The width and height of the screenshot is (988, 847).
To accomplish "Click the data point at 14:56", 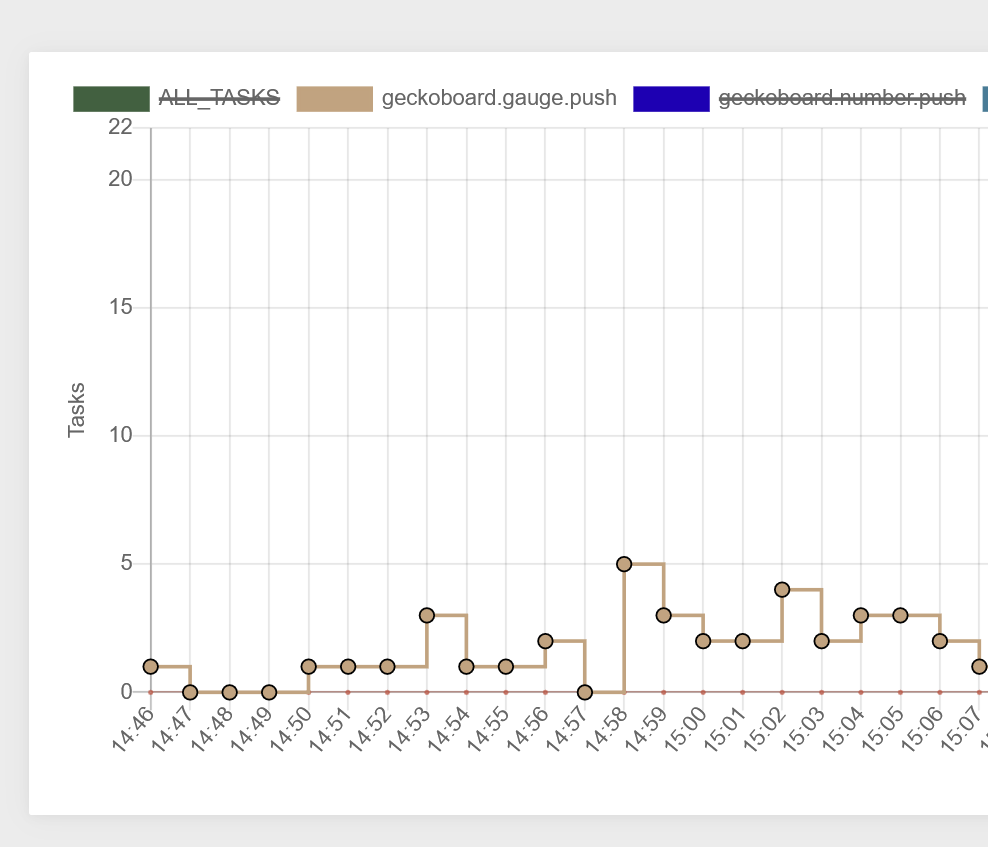I will 545,641.
